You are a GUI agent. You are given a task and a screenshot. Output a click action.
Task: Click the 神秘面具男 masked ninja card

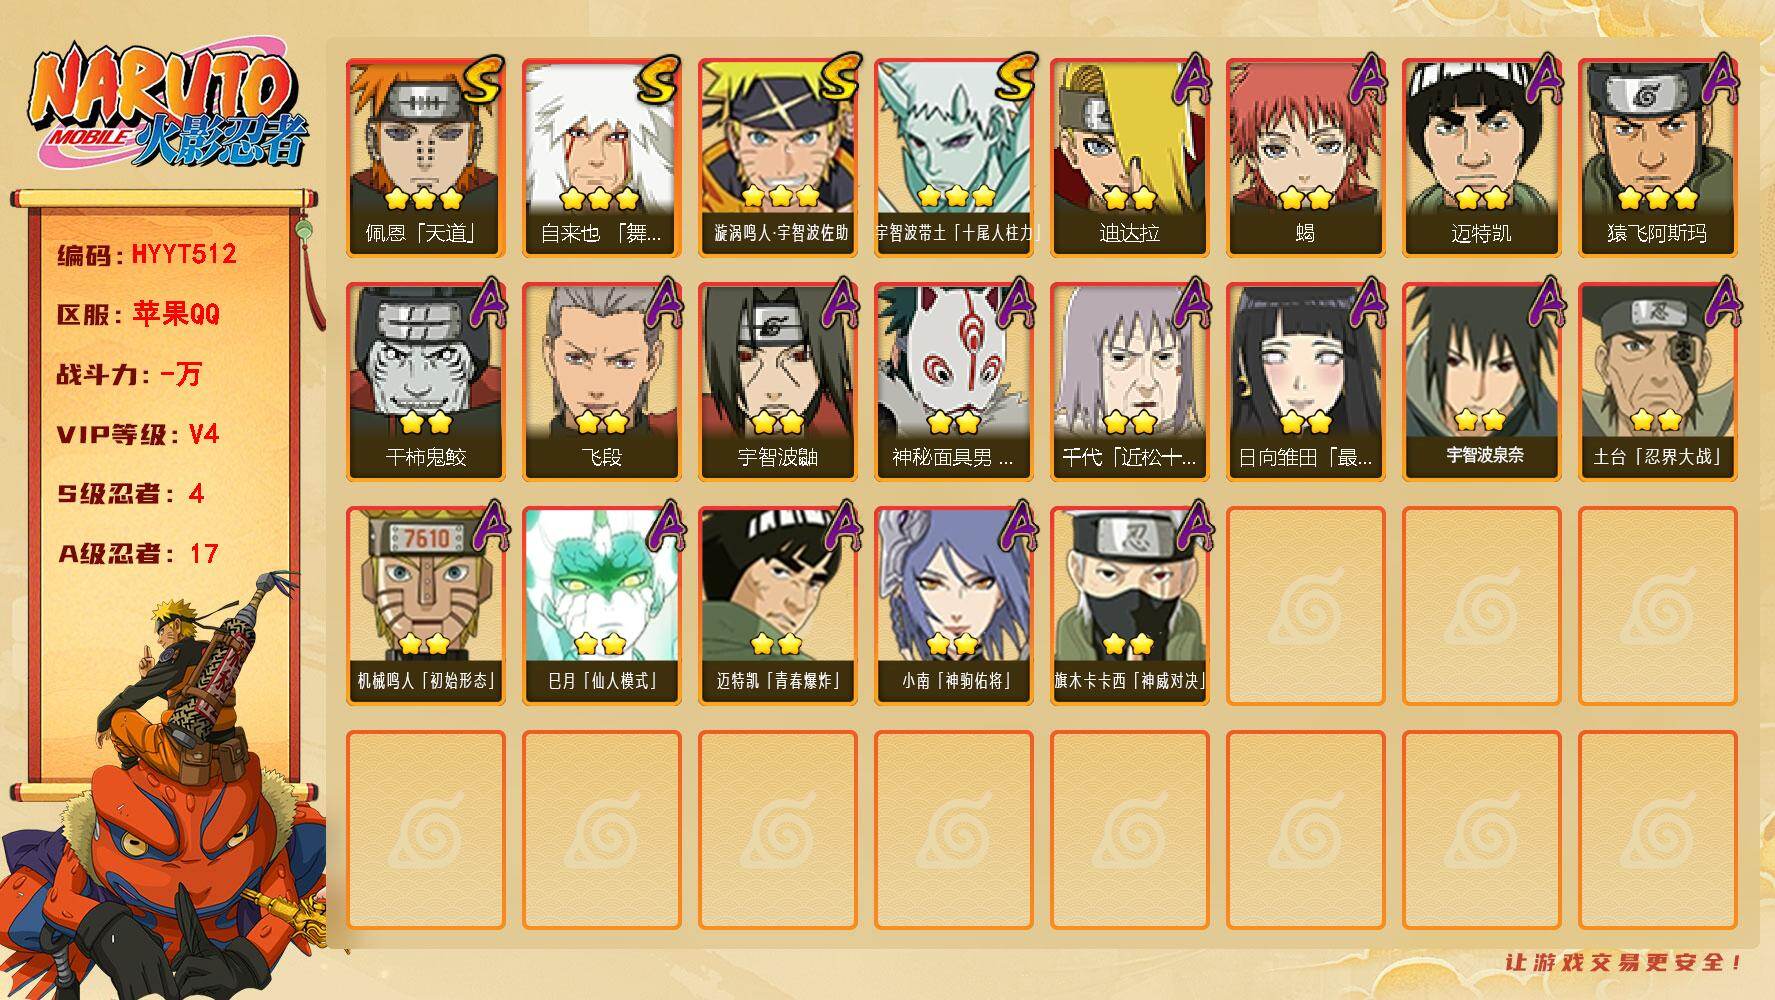[x=953, y=381]
